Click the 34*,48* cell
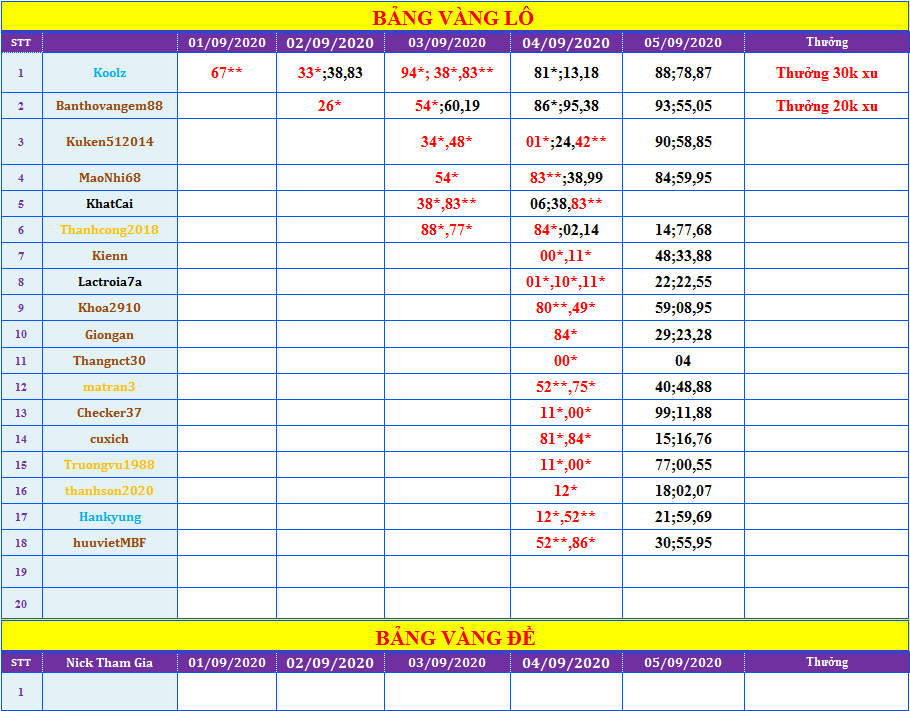The width and height of the screenshot is (910, 711). [x=447, y=142]
